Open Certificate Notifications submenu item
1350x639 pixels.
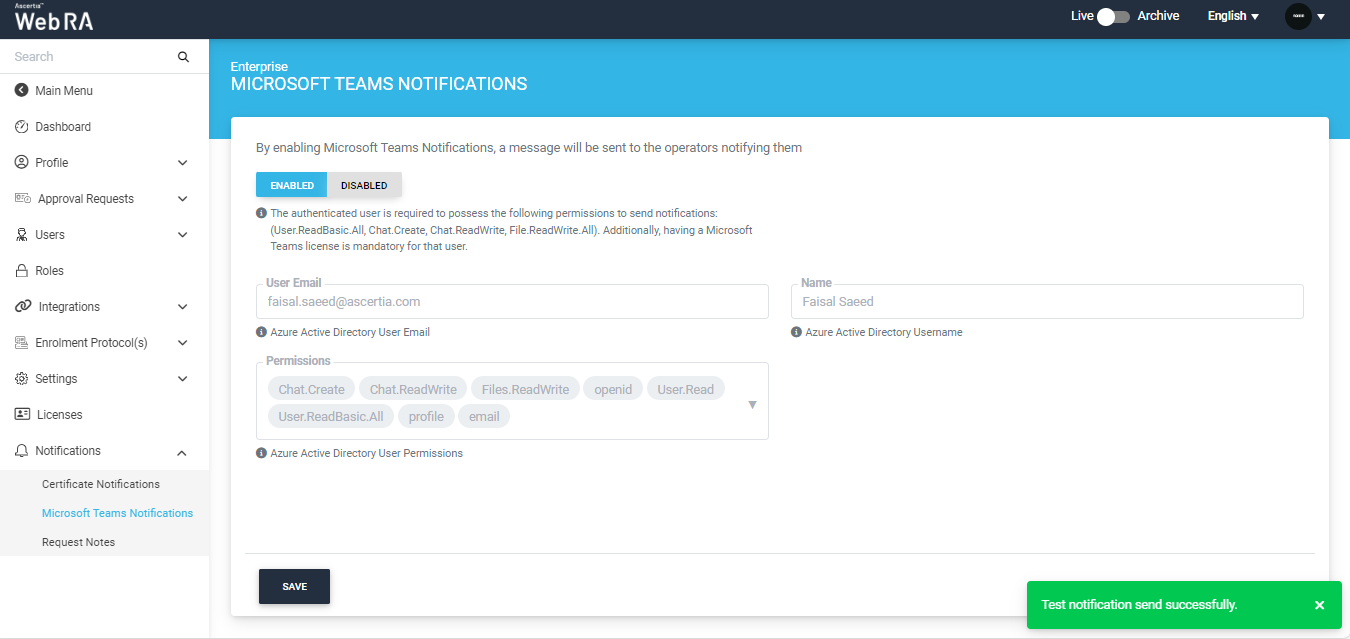tap(101, 484)
